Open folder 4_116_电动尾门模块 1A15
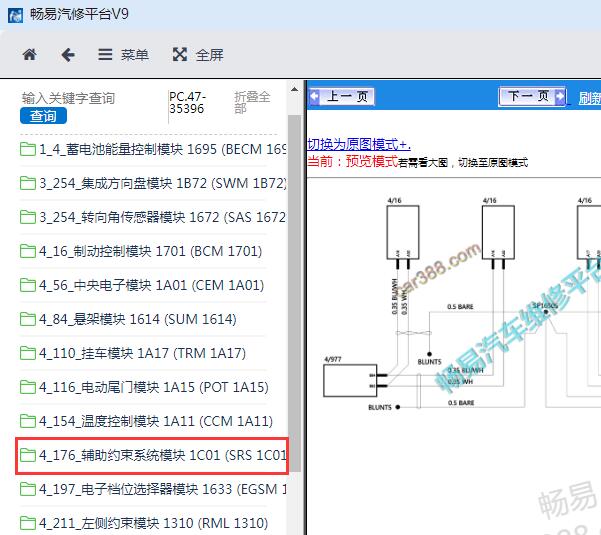The image size is (601, 535). point(144,387)
